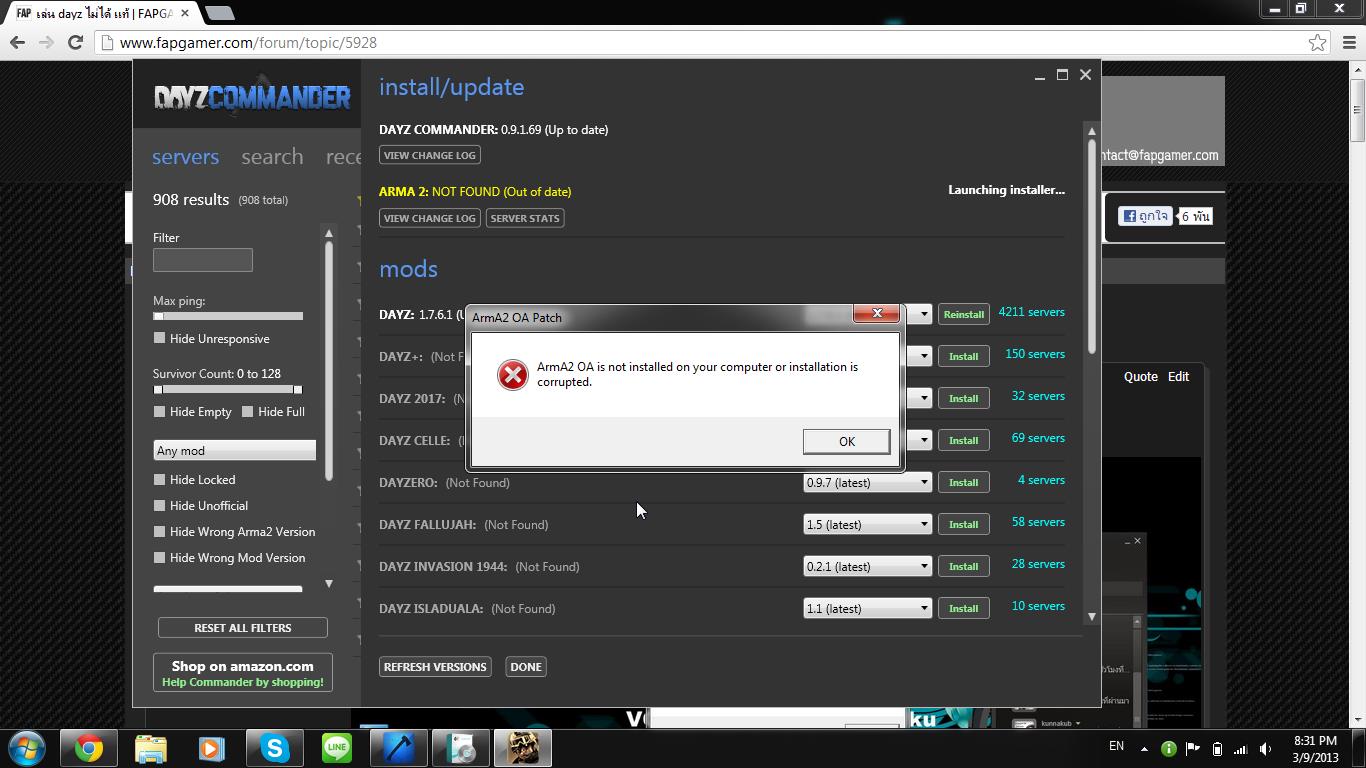Click Refresh Versions button
This screenshot has height=768, width=1366.
pos(435,667)
